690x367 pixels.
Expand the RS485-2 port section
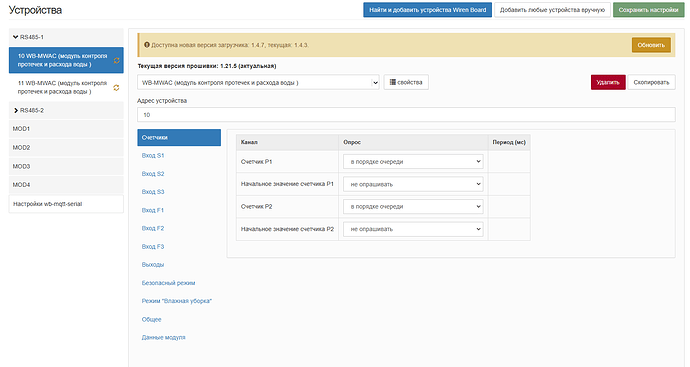point(16,110)
